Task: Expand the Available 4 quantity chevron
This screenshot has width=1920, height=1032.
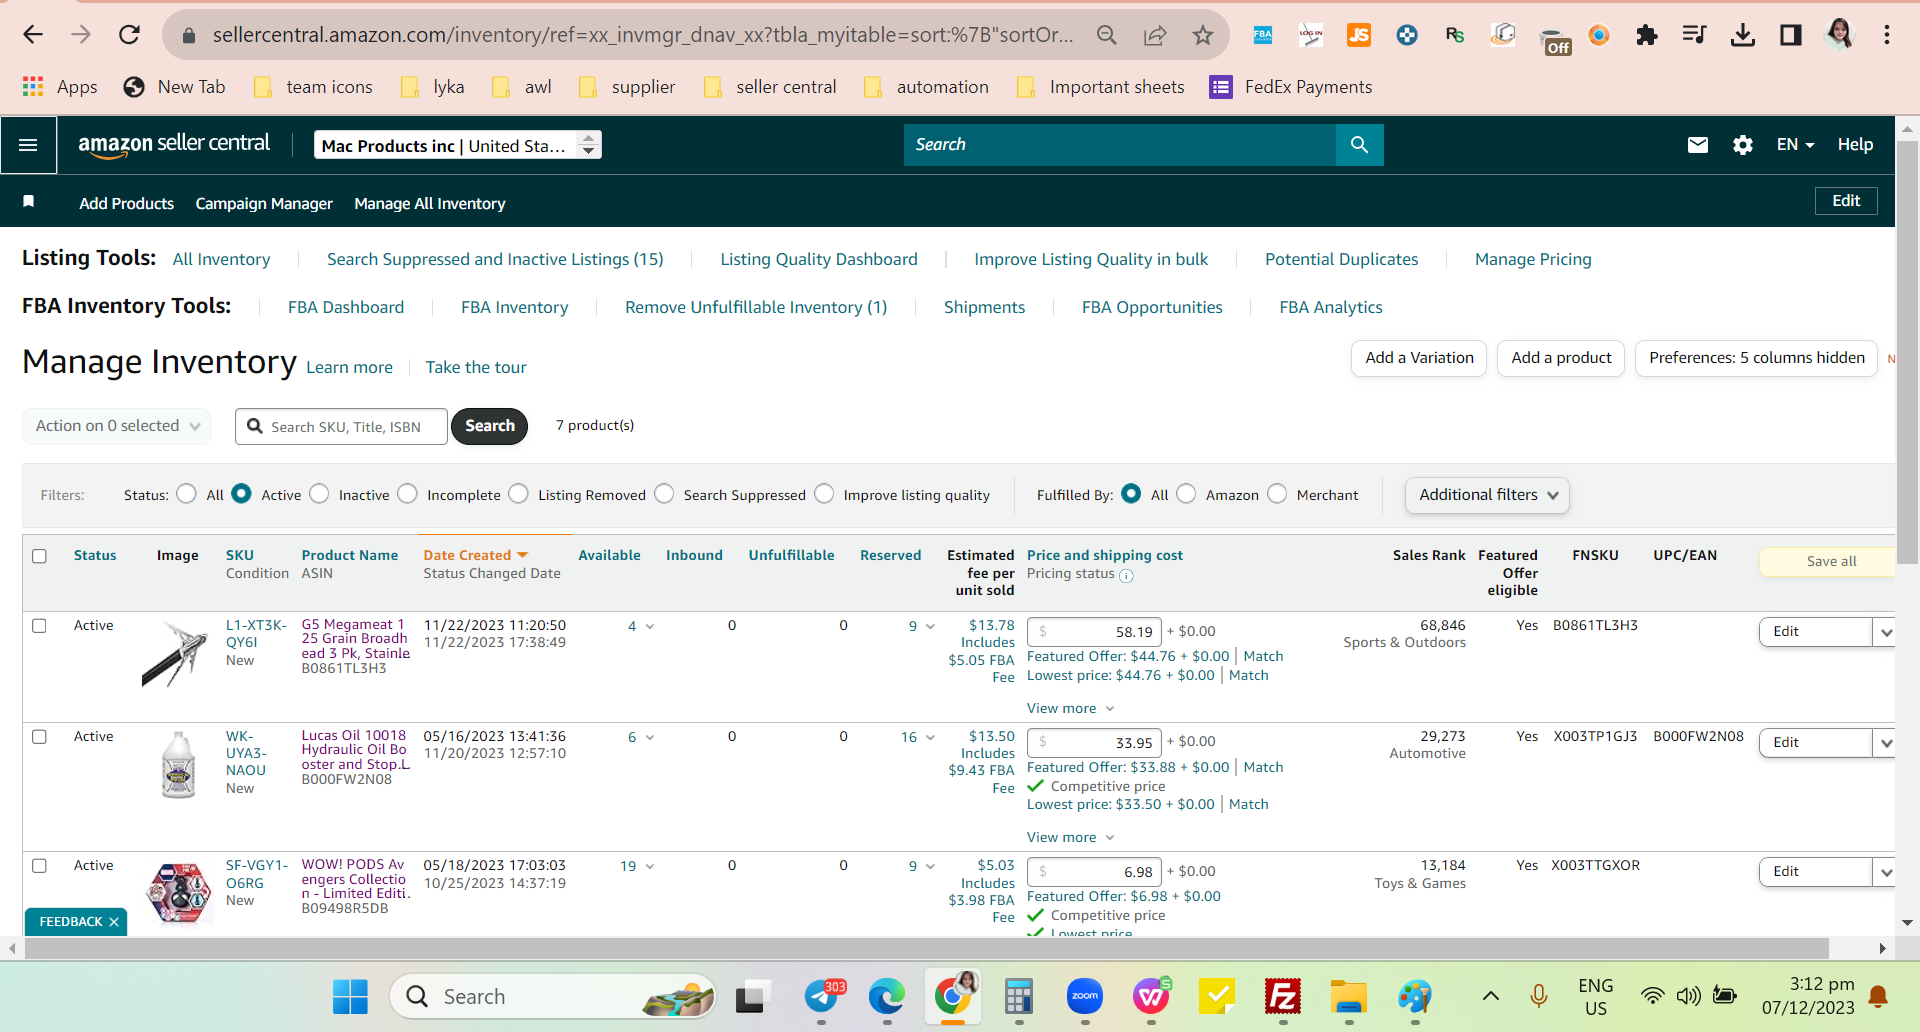Action: 649,627
